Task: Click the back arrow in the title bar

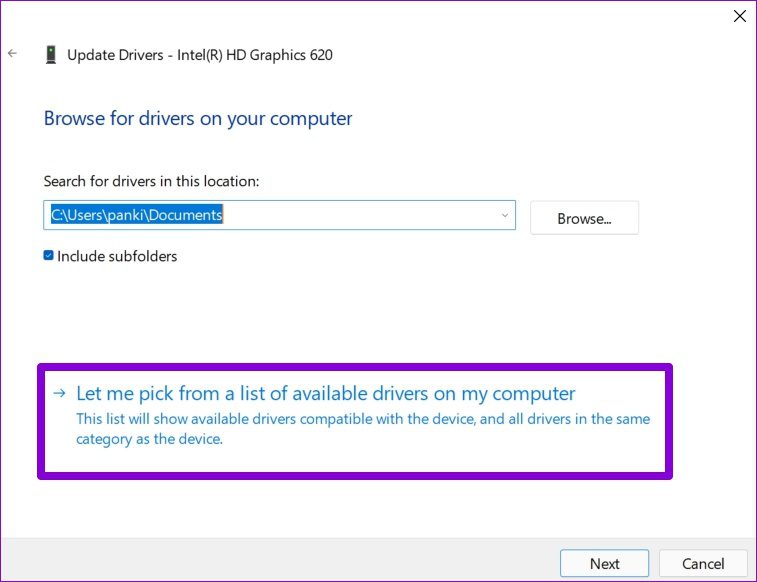Action: [x=12, y=54]
